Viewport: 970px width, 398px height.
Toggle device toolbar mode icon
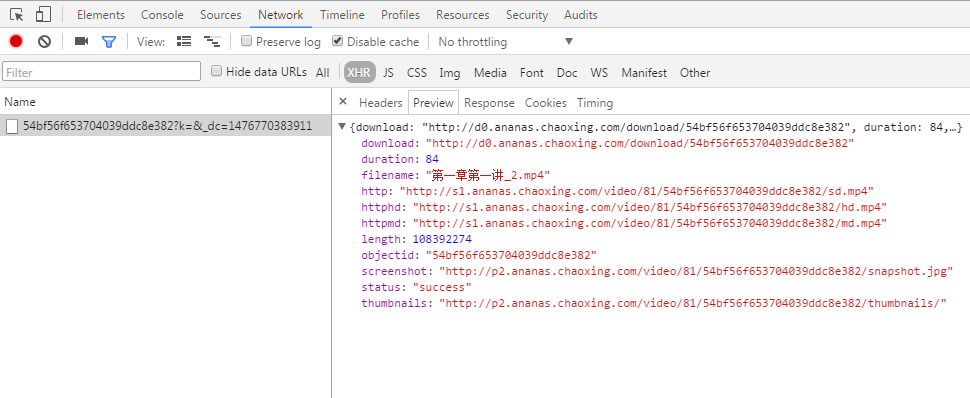tap(43, 14)
